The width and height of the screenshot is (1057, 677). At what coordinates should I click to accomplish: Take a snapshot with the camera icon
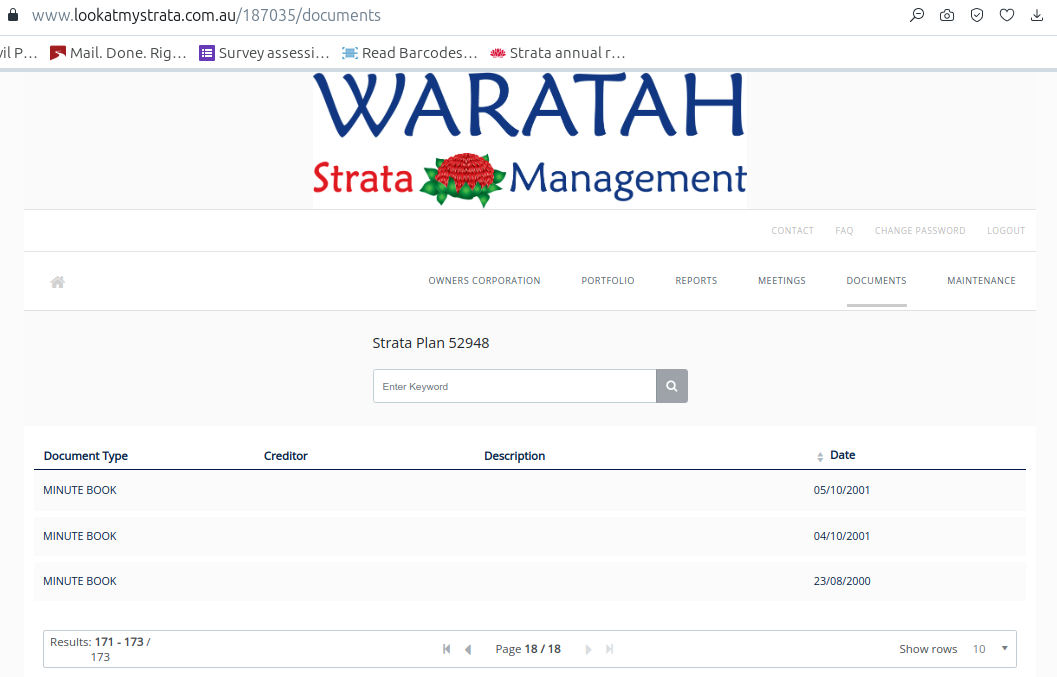coord(947,15)
